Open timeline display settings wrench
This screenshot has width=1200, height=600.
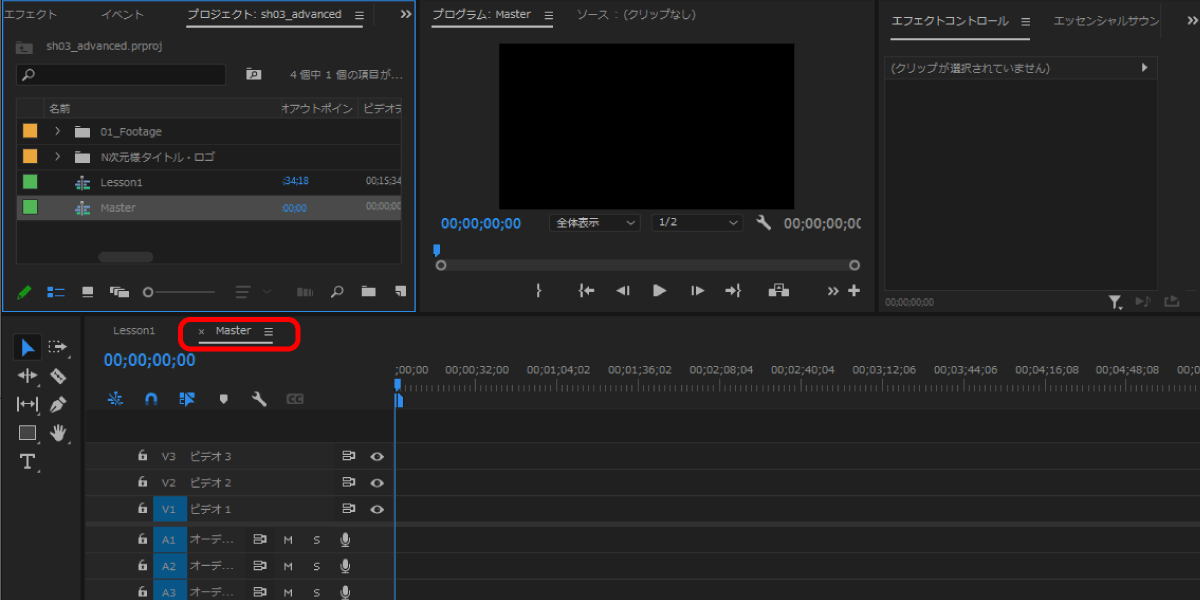coord(259,399)
